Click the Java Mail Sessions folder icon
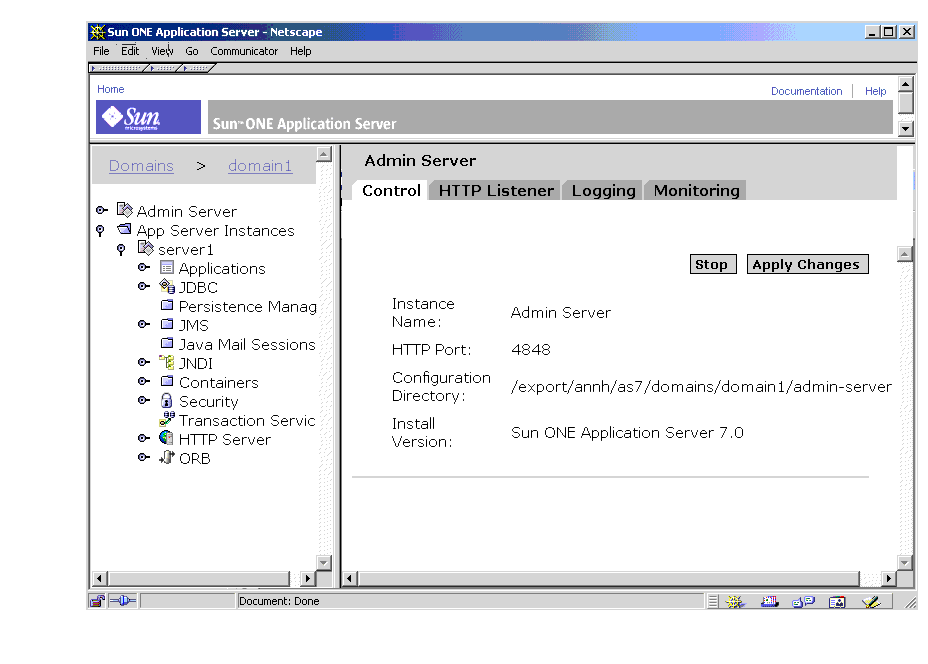The image size is (928, 664). pos(167,343)
